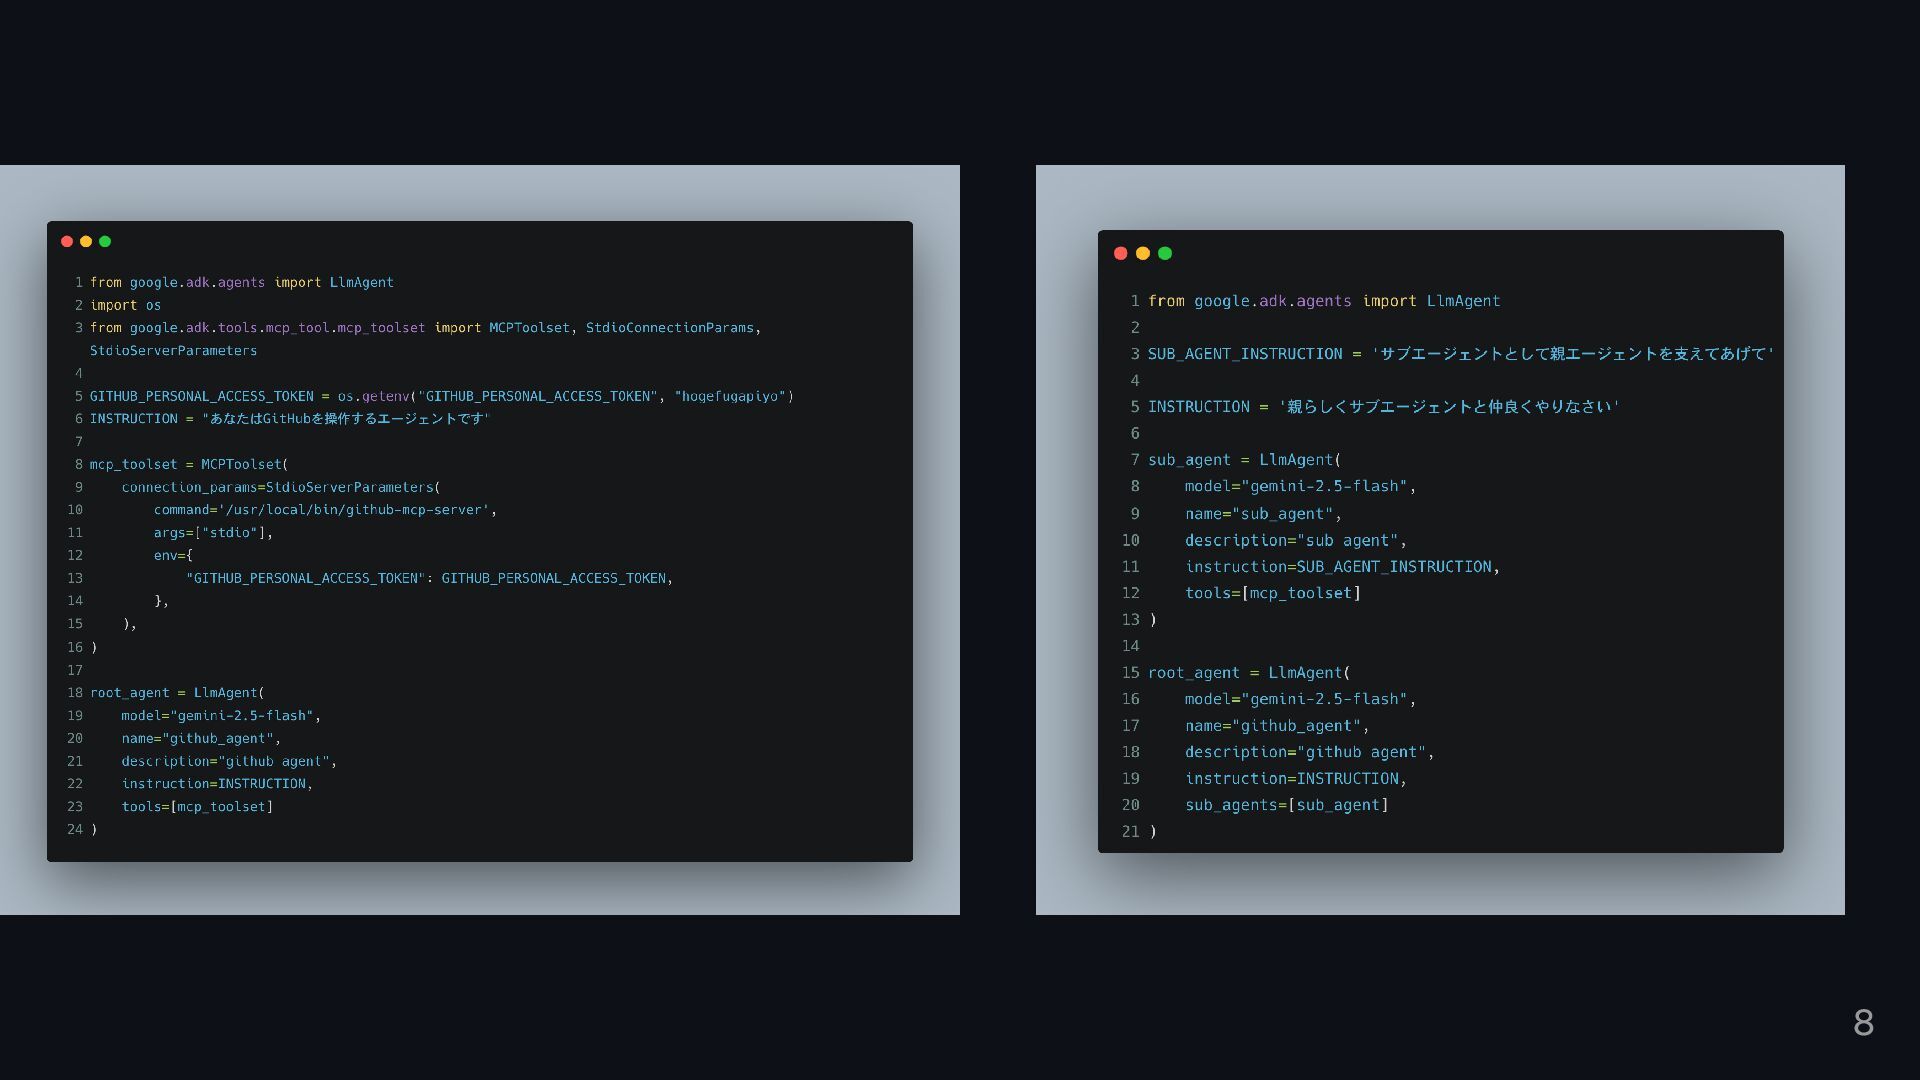The image size is (1920, 1080).
Task: Click the StdioServerParameters wrapped import line
Action: pyautogui.click(x=173, y=351)
